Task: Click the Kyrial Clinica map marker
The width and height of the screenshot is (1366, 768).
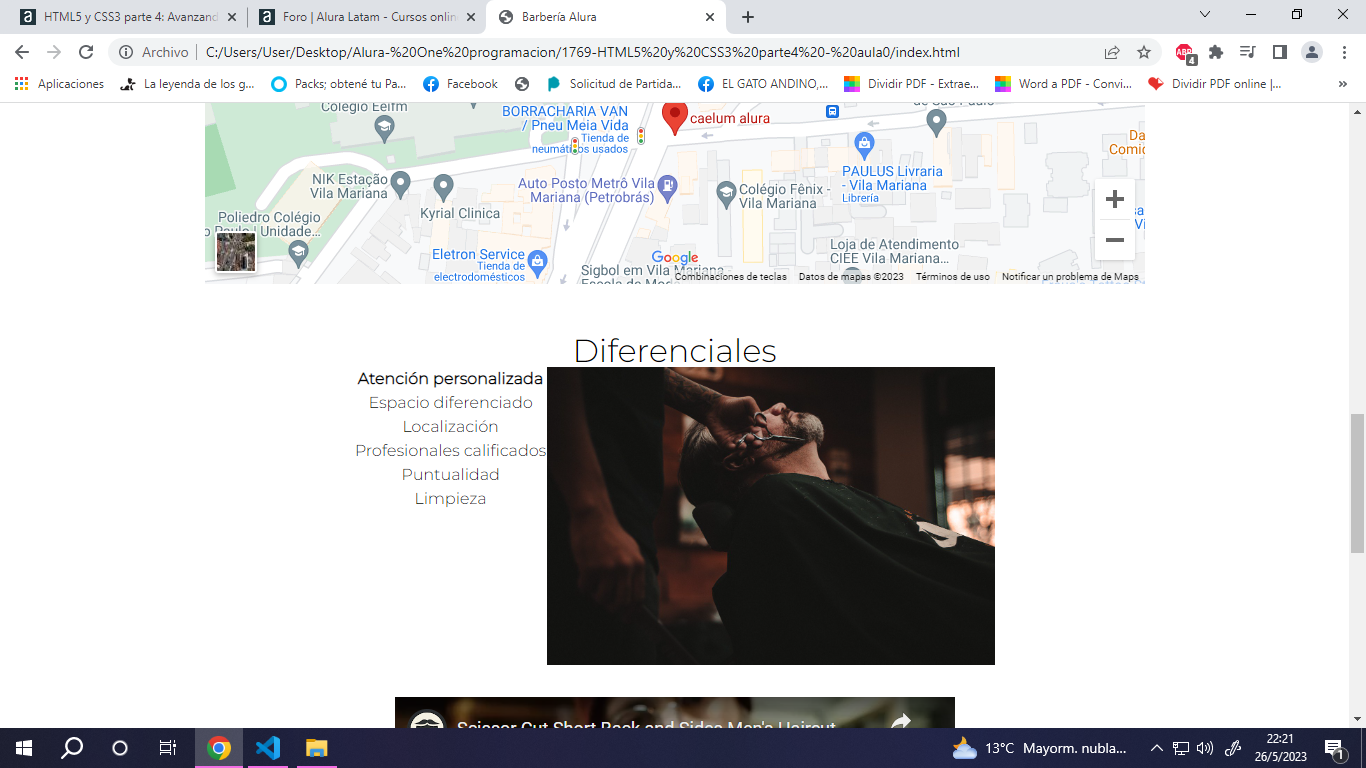Action: click(x=443, y=186)
